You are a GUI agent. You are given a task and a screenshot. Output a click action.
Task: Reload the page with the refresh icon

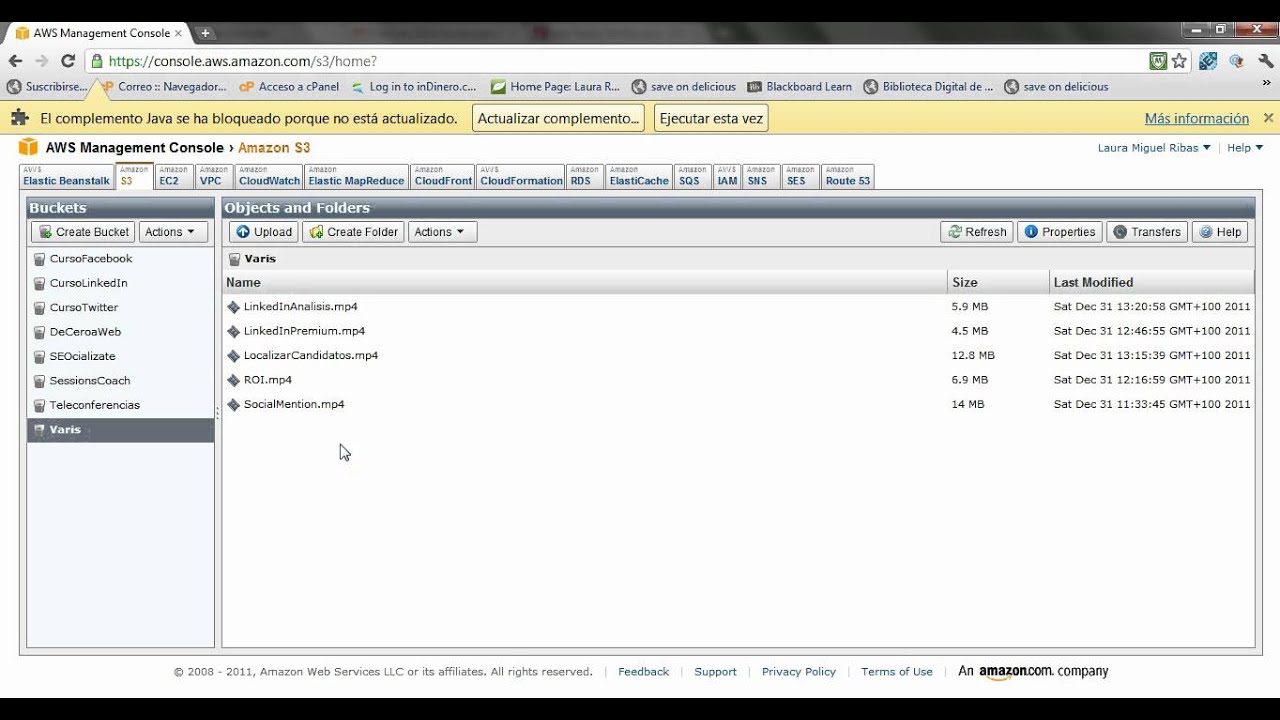(x=68, y=61)
